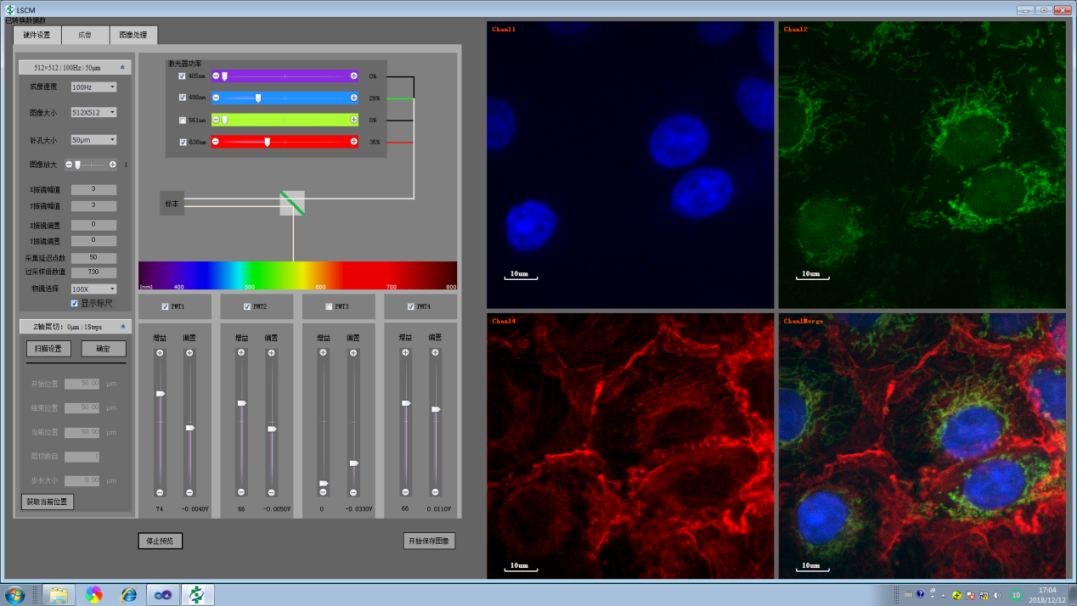Click plus icon on 488nm laser power

pos(354,98)
